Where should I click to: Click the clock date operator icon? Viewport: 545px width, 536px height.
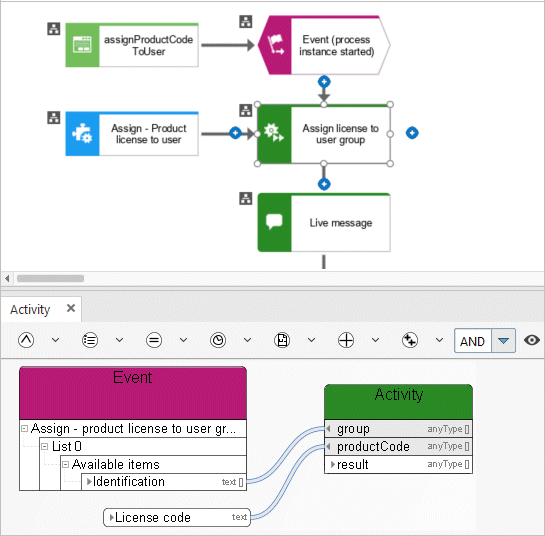pos(218,340)
